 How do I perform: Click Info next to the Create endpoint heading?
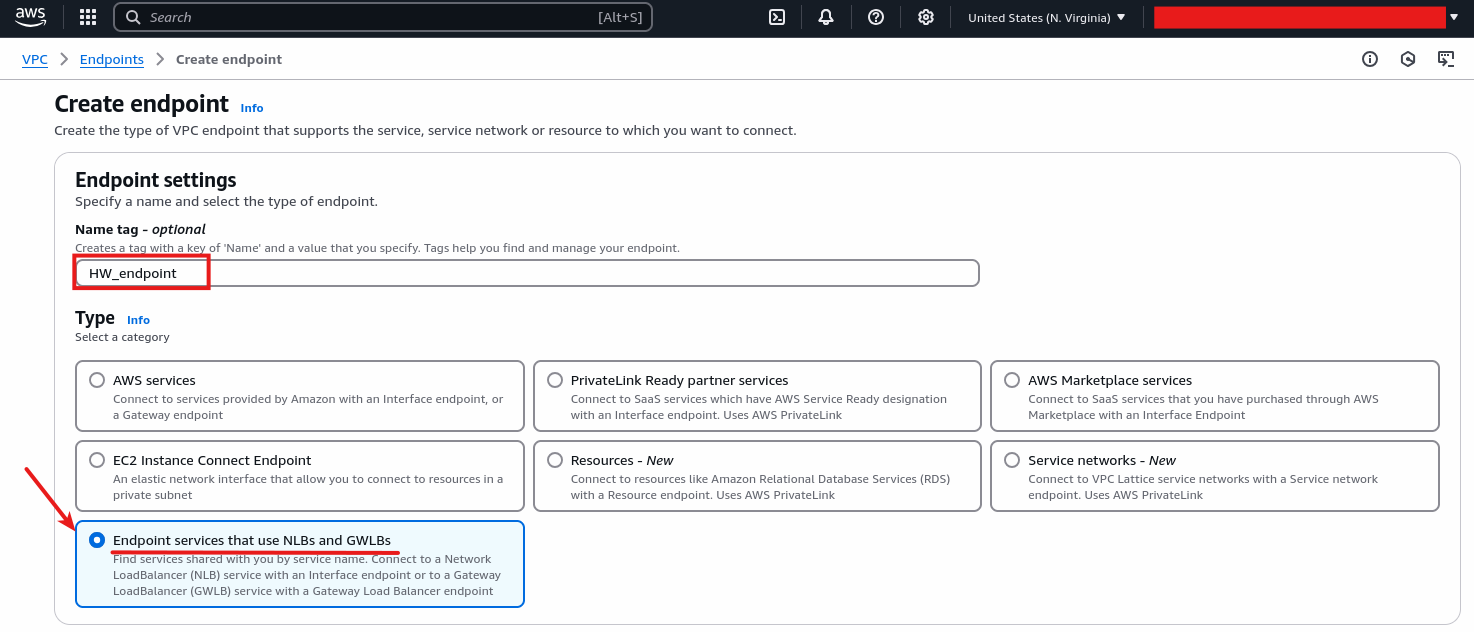pos(251,107)
